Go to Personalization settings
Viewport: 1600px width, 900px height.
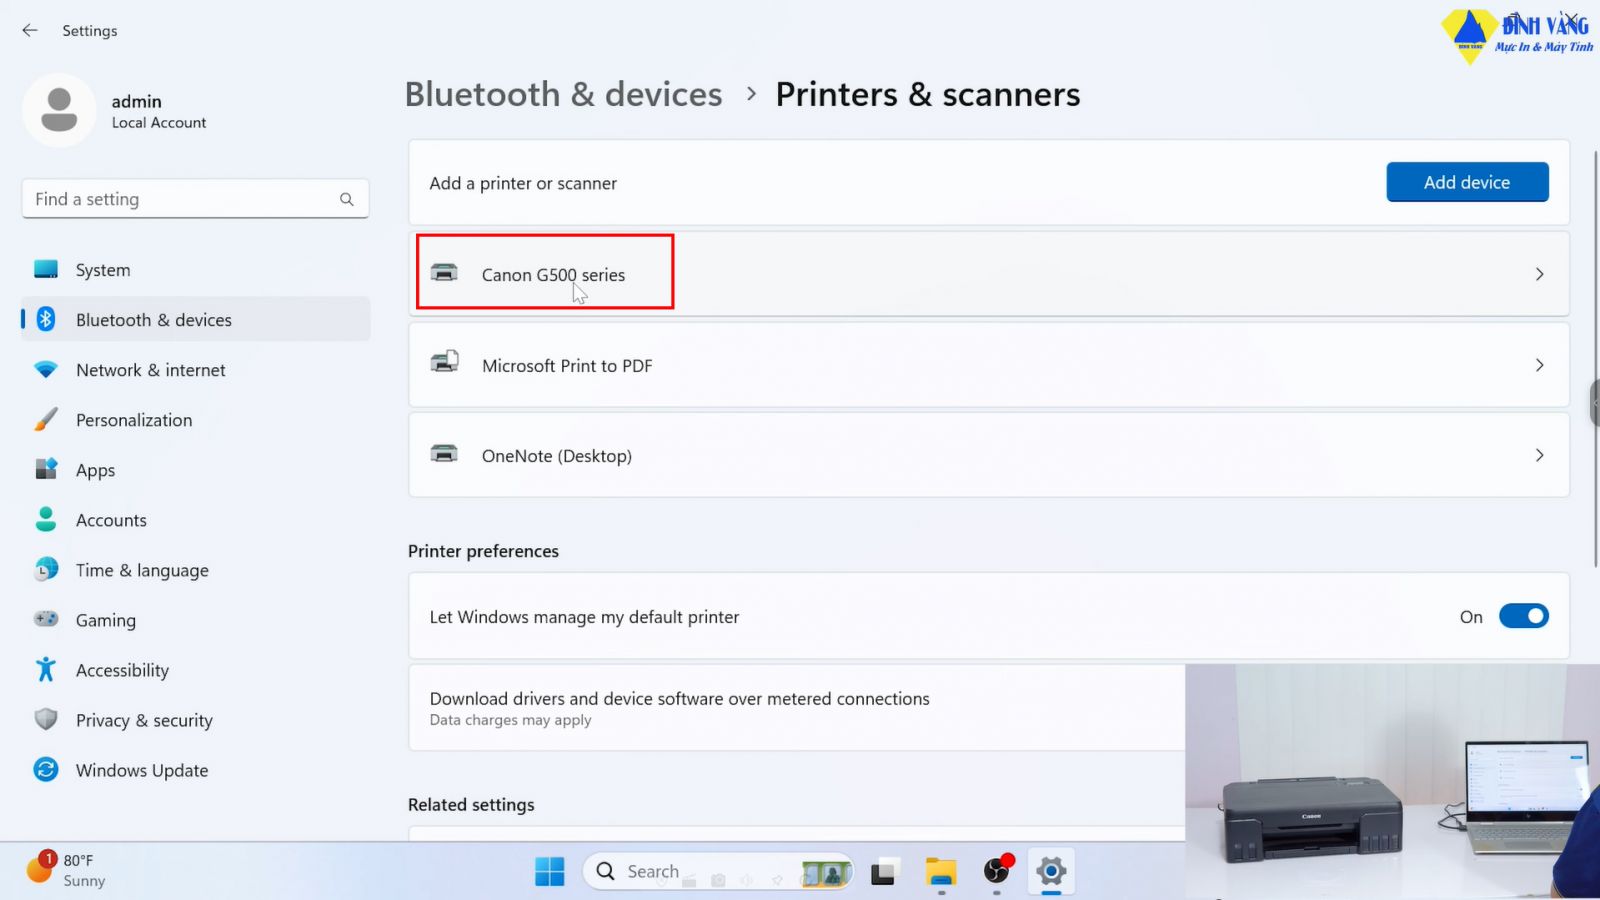pyautogui.click(x=195, y=420)
